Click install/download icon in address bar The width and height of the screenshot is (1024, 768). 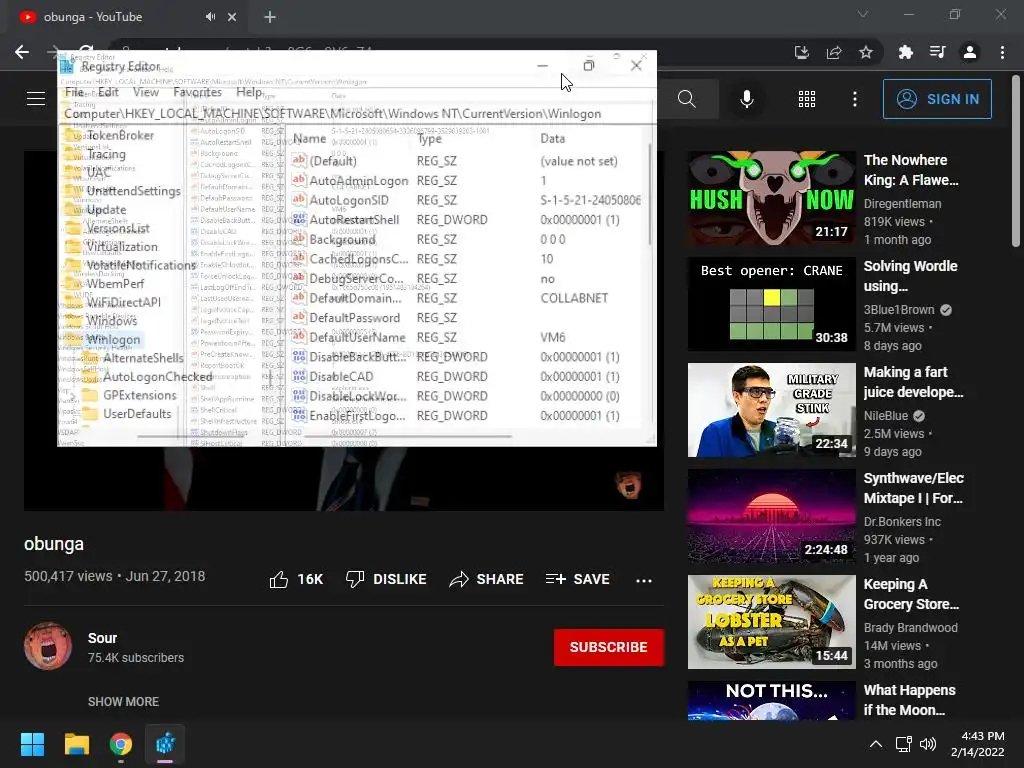coord(802,52)
